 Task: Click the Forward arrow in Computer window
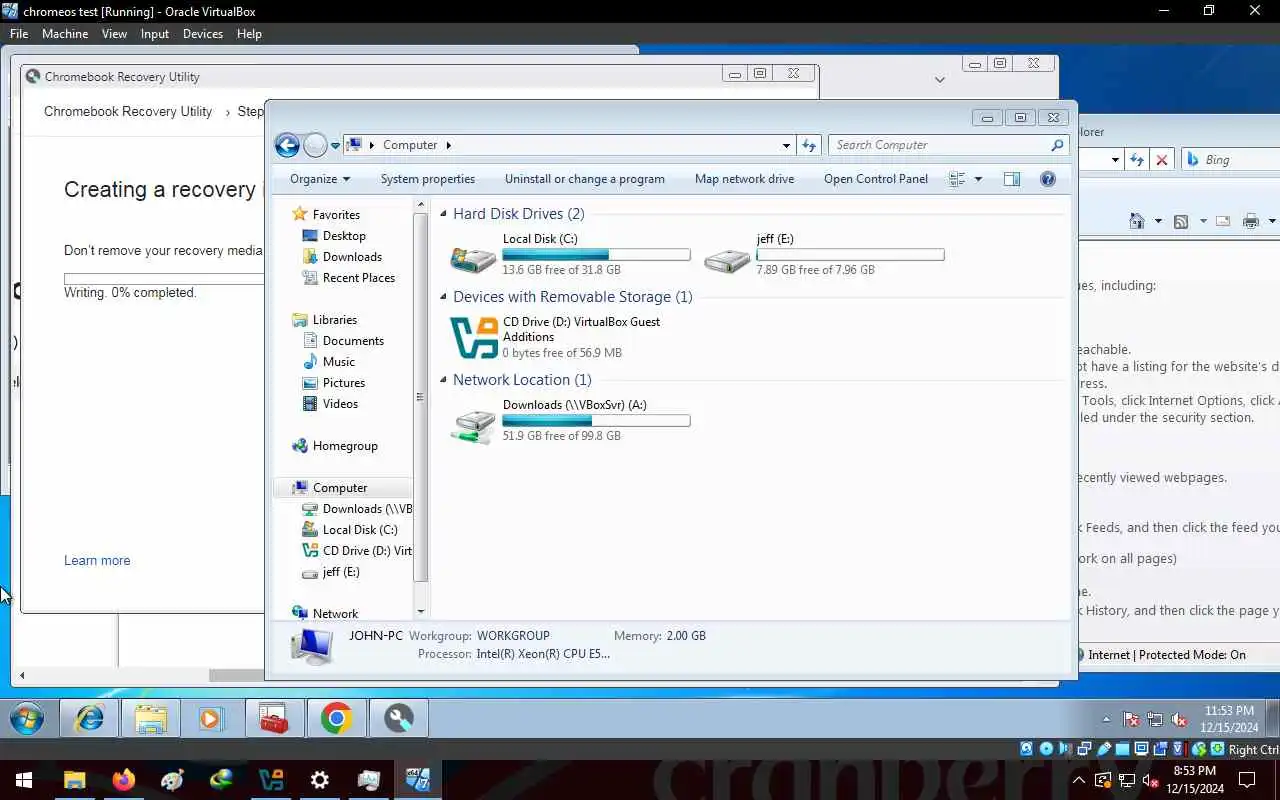(315, 145)
